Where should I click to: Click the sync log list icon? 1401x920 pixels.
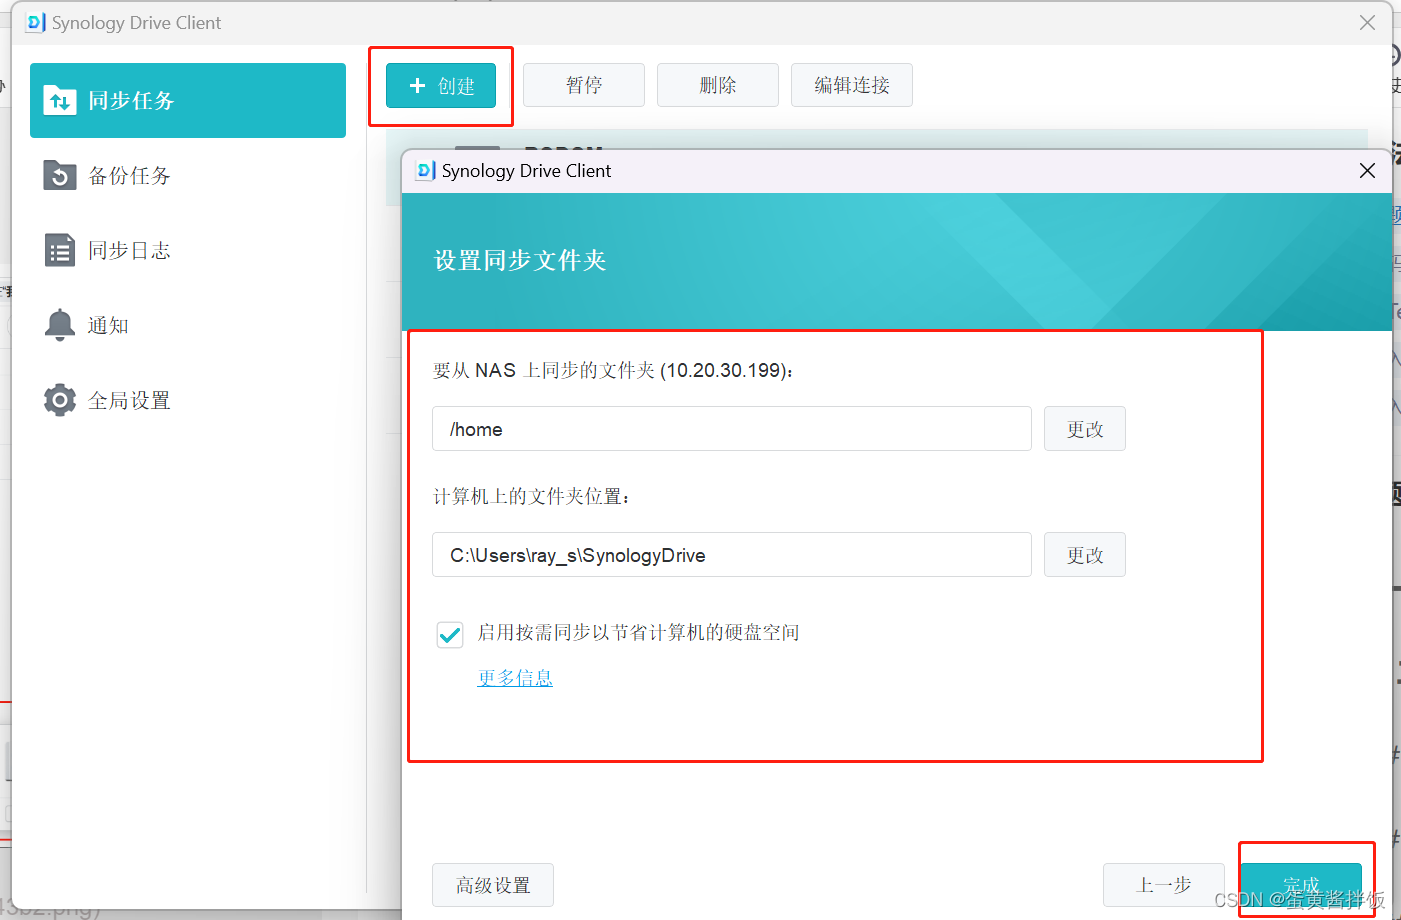tap(60, 250)
